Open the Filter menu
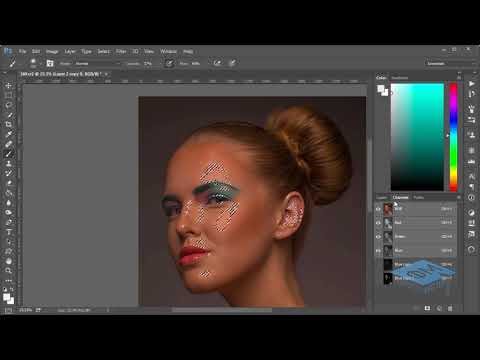The height and width of the screenshot is (360, 480). click(121, 51)
